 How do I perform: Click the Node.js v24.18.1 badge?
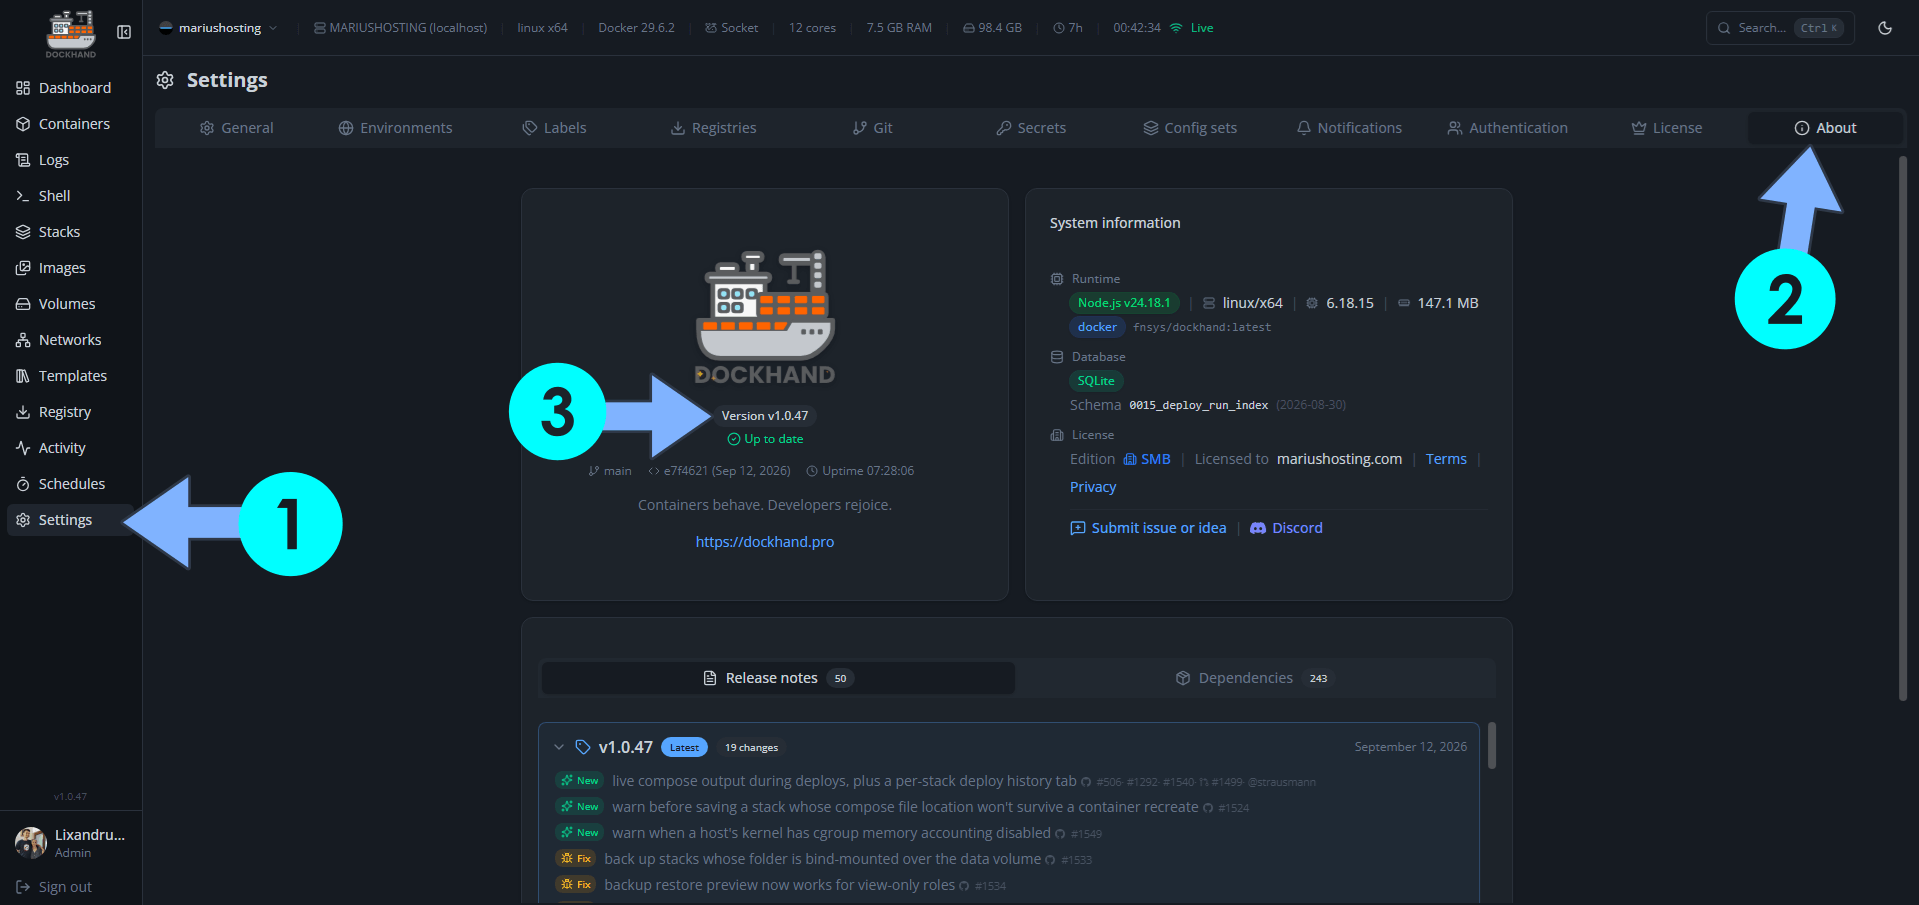tap(1125, 303)
